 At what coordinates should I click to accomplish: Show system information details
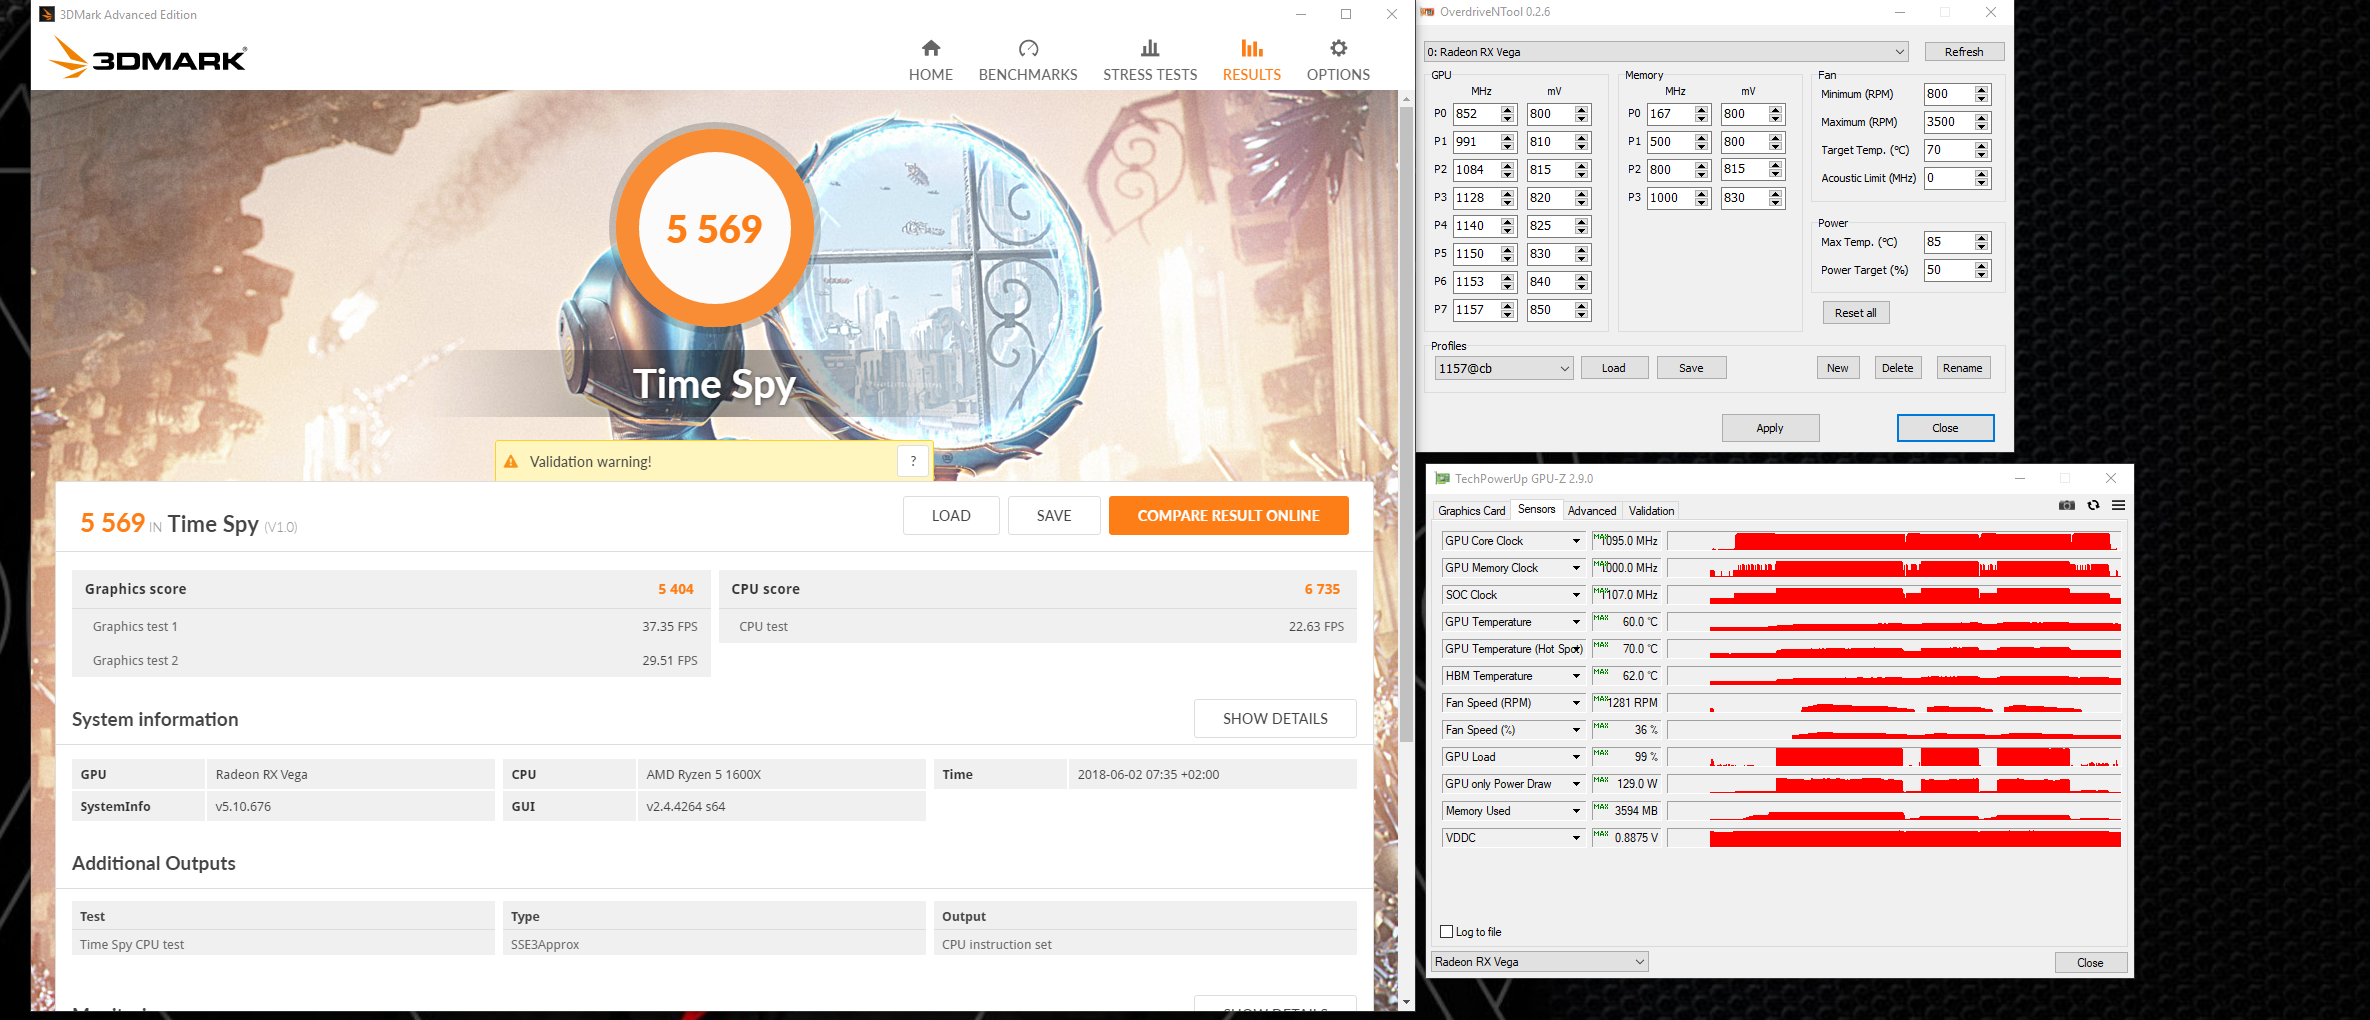(x=1275, y=719)
